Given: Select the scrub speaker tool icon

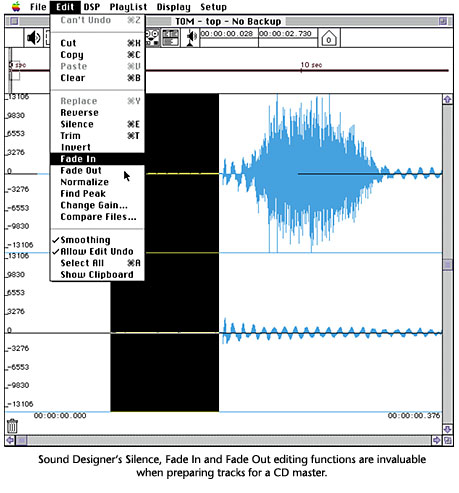Looking at the screenshot, I should (x=190, y=38).
